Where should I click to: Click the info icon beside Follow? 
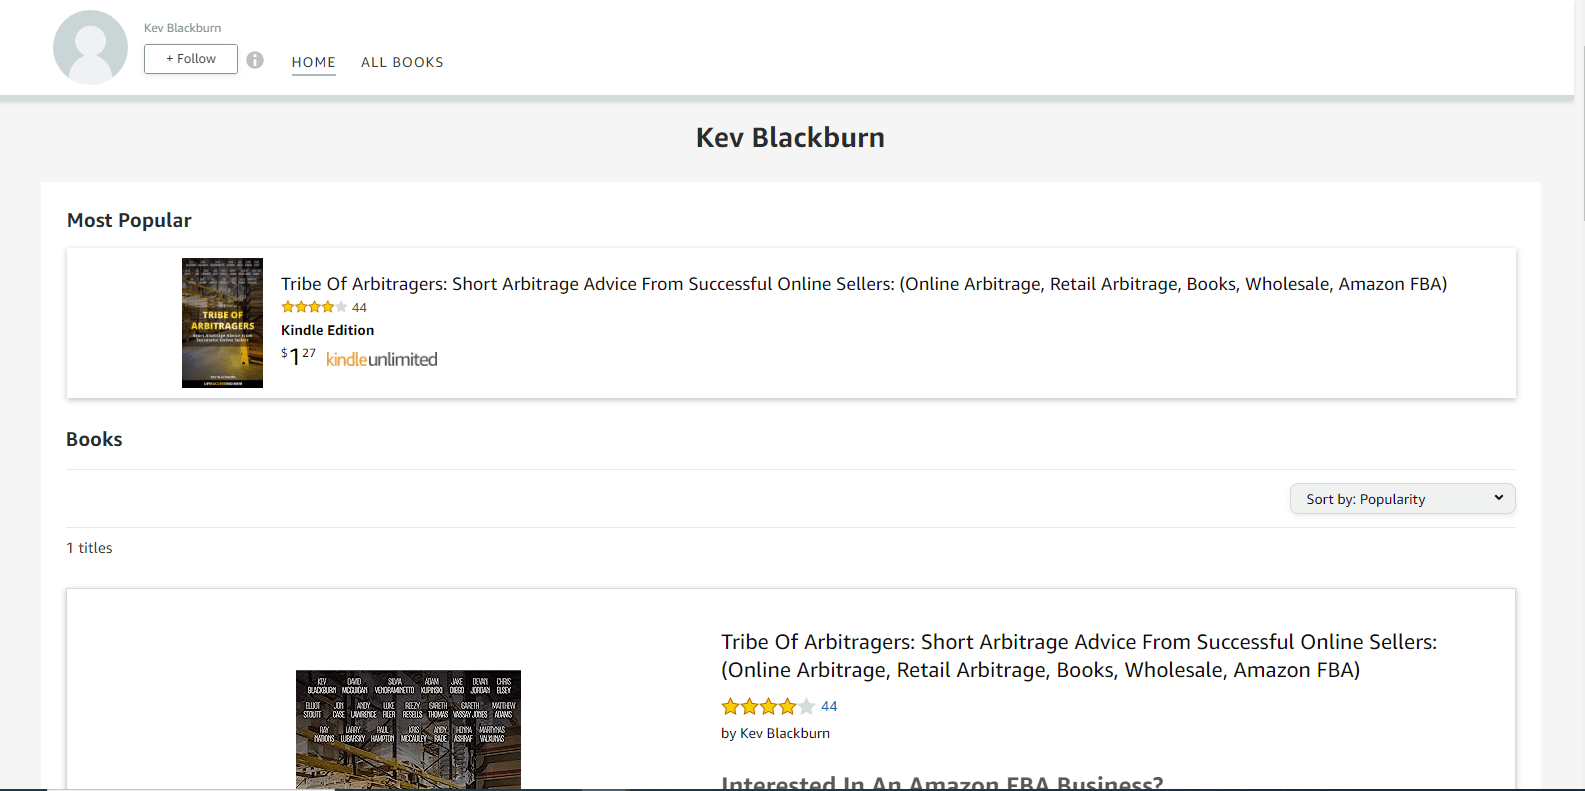click(x=255, y=60)
